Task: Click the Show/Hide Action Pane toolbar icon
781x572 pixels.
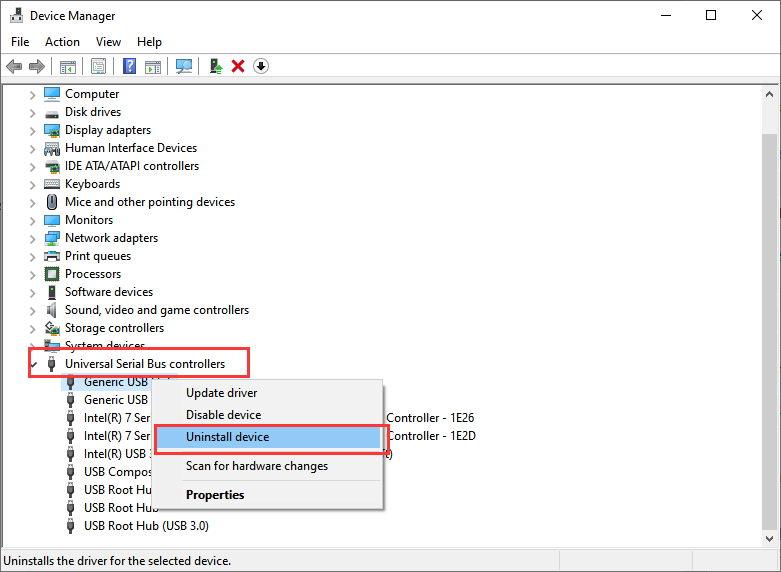Action: [153, 66]
